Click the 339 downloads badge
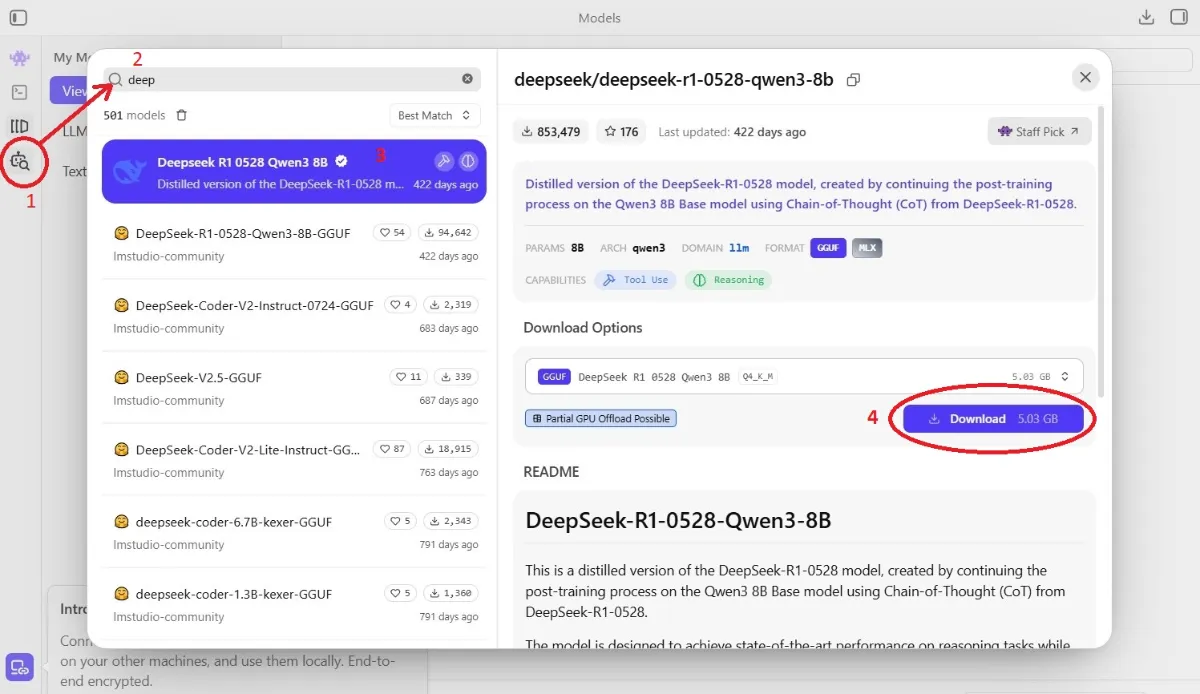The width and height of the screenshot is (1200, 694). pos(456,377)
